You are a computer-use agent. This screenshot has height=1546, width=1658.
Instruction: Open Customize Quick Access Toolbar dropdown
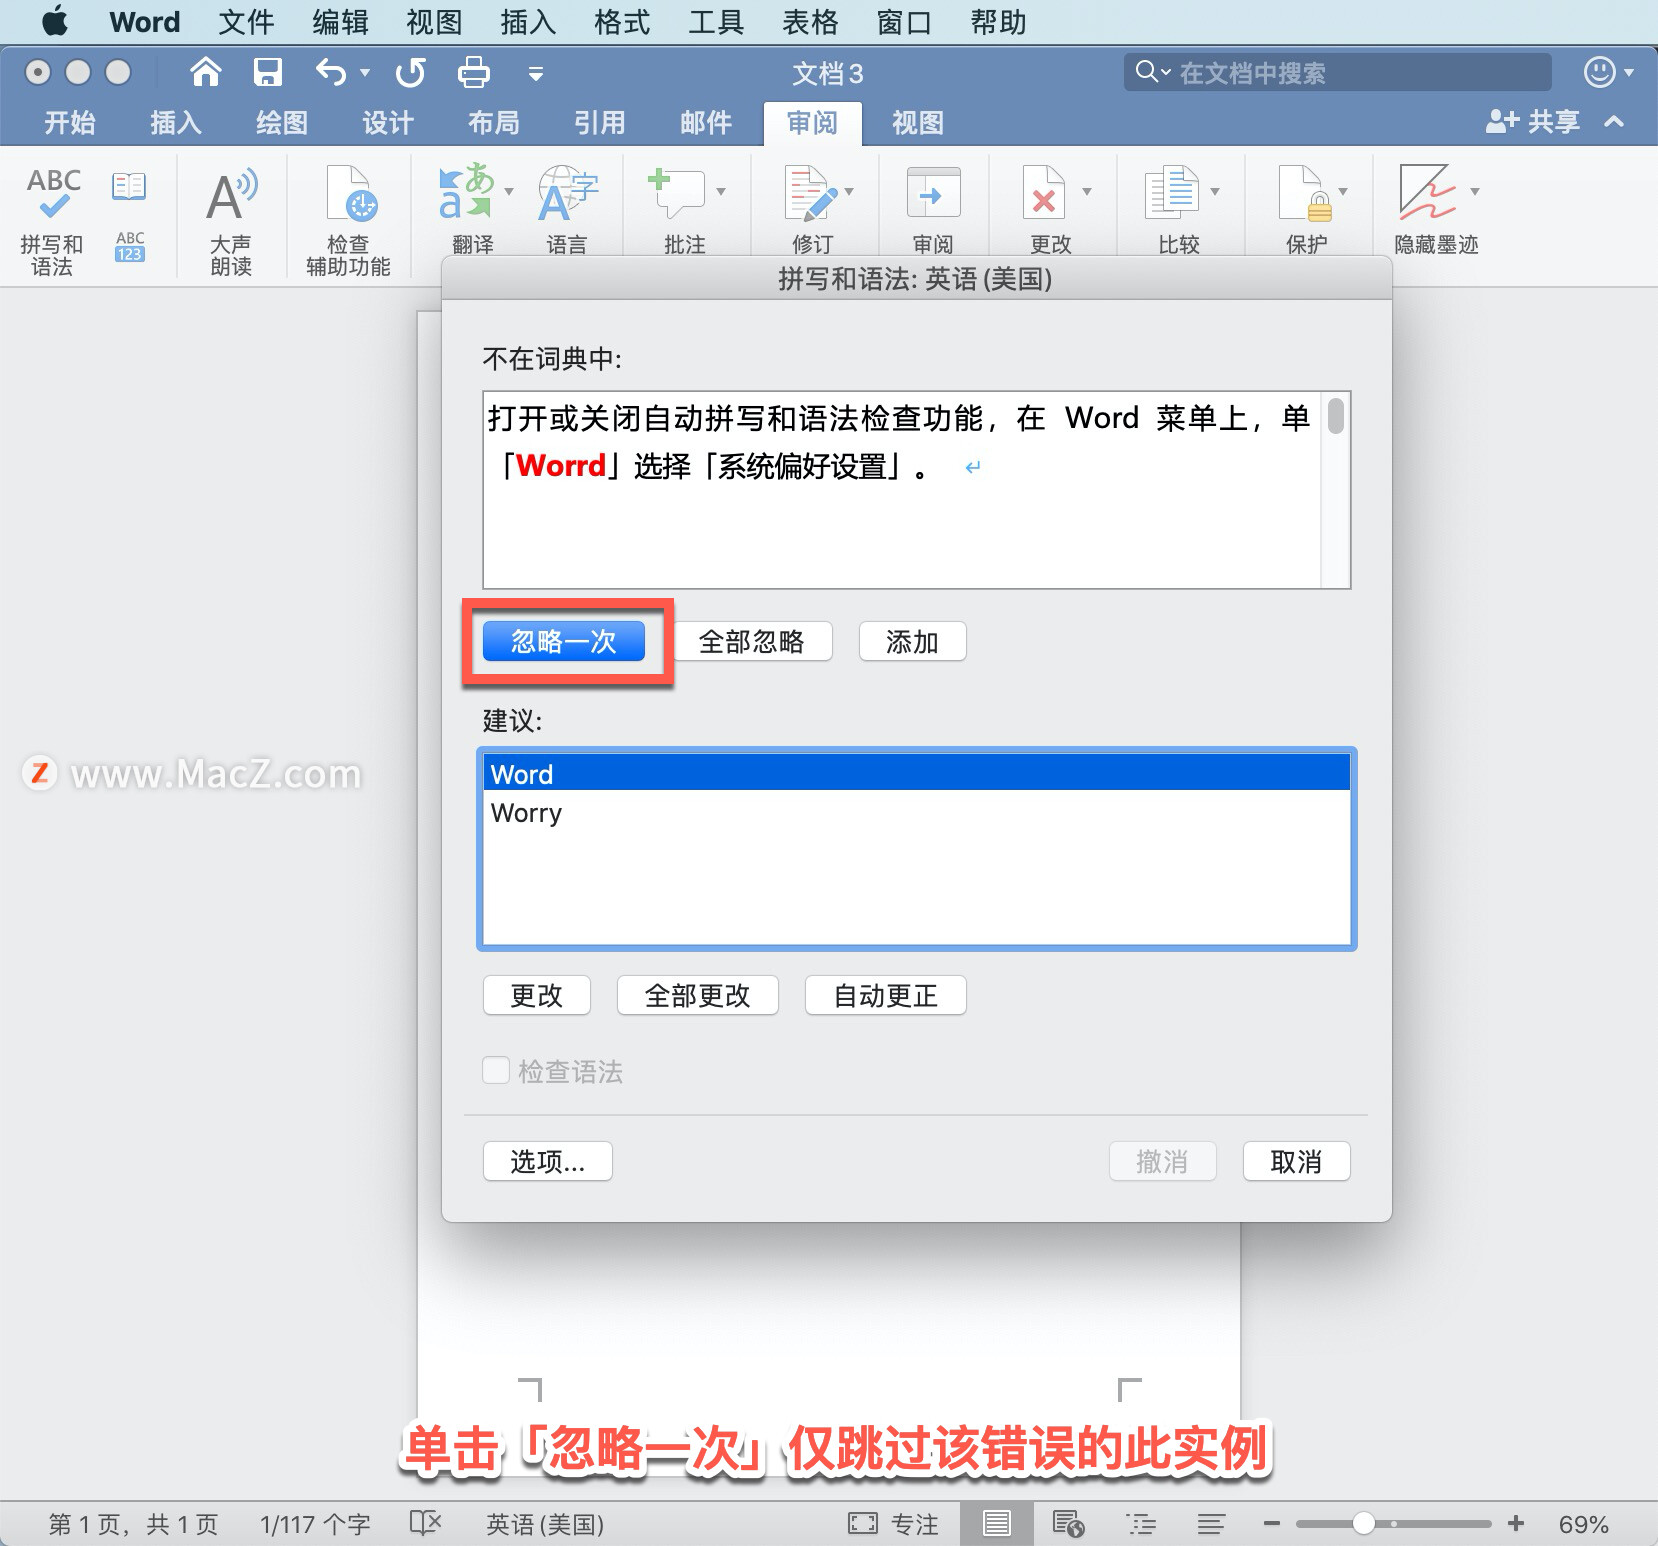[x=536, y=73]
